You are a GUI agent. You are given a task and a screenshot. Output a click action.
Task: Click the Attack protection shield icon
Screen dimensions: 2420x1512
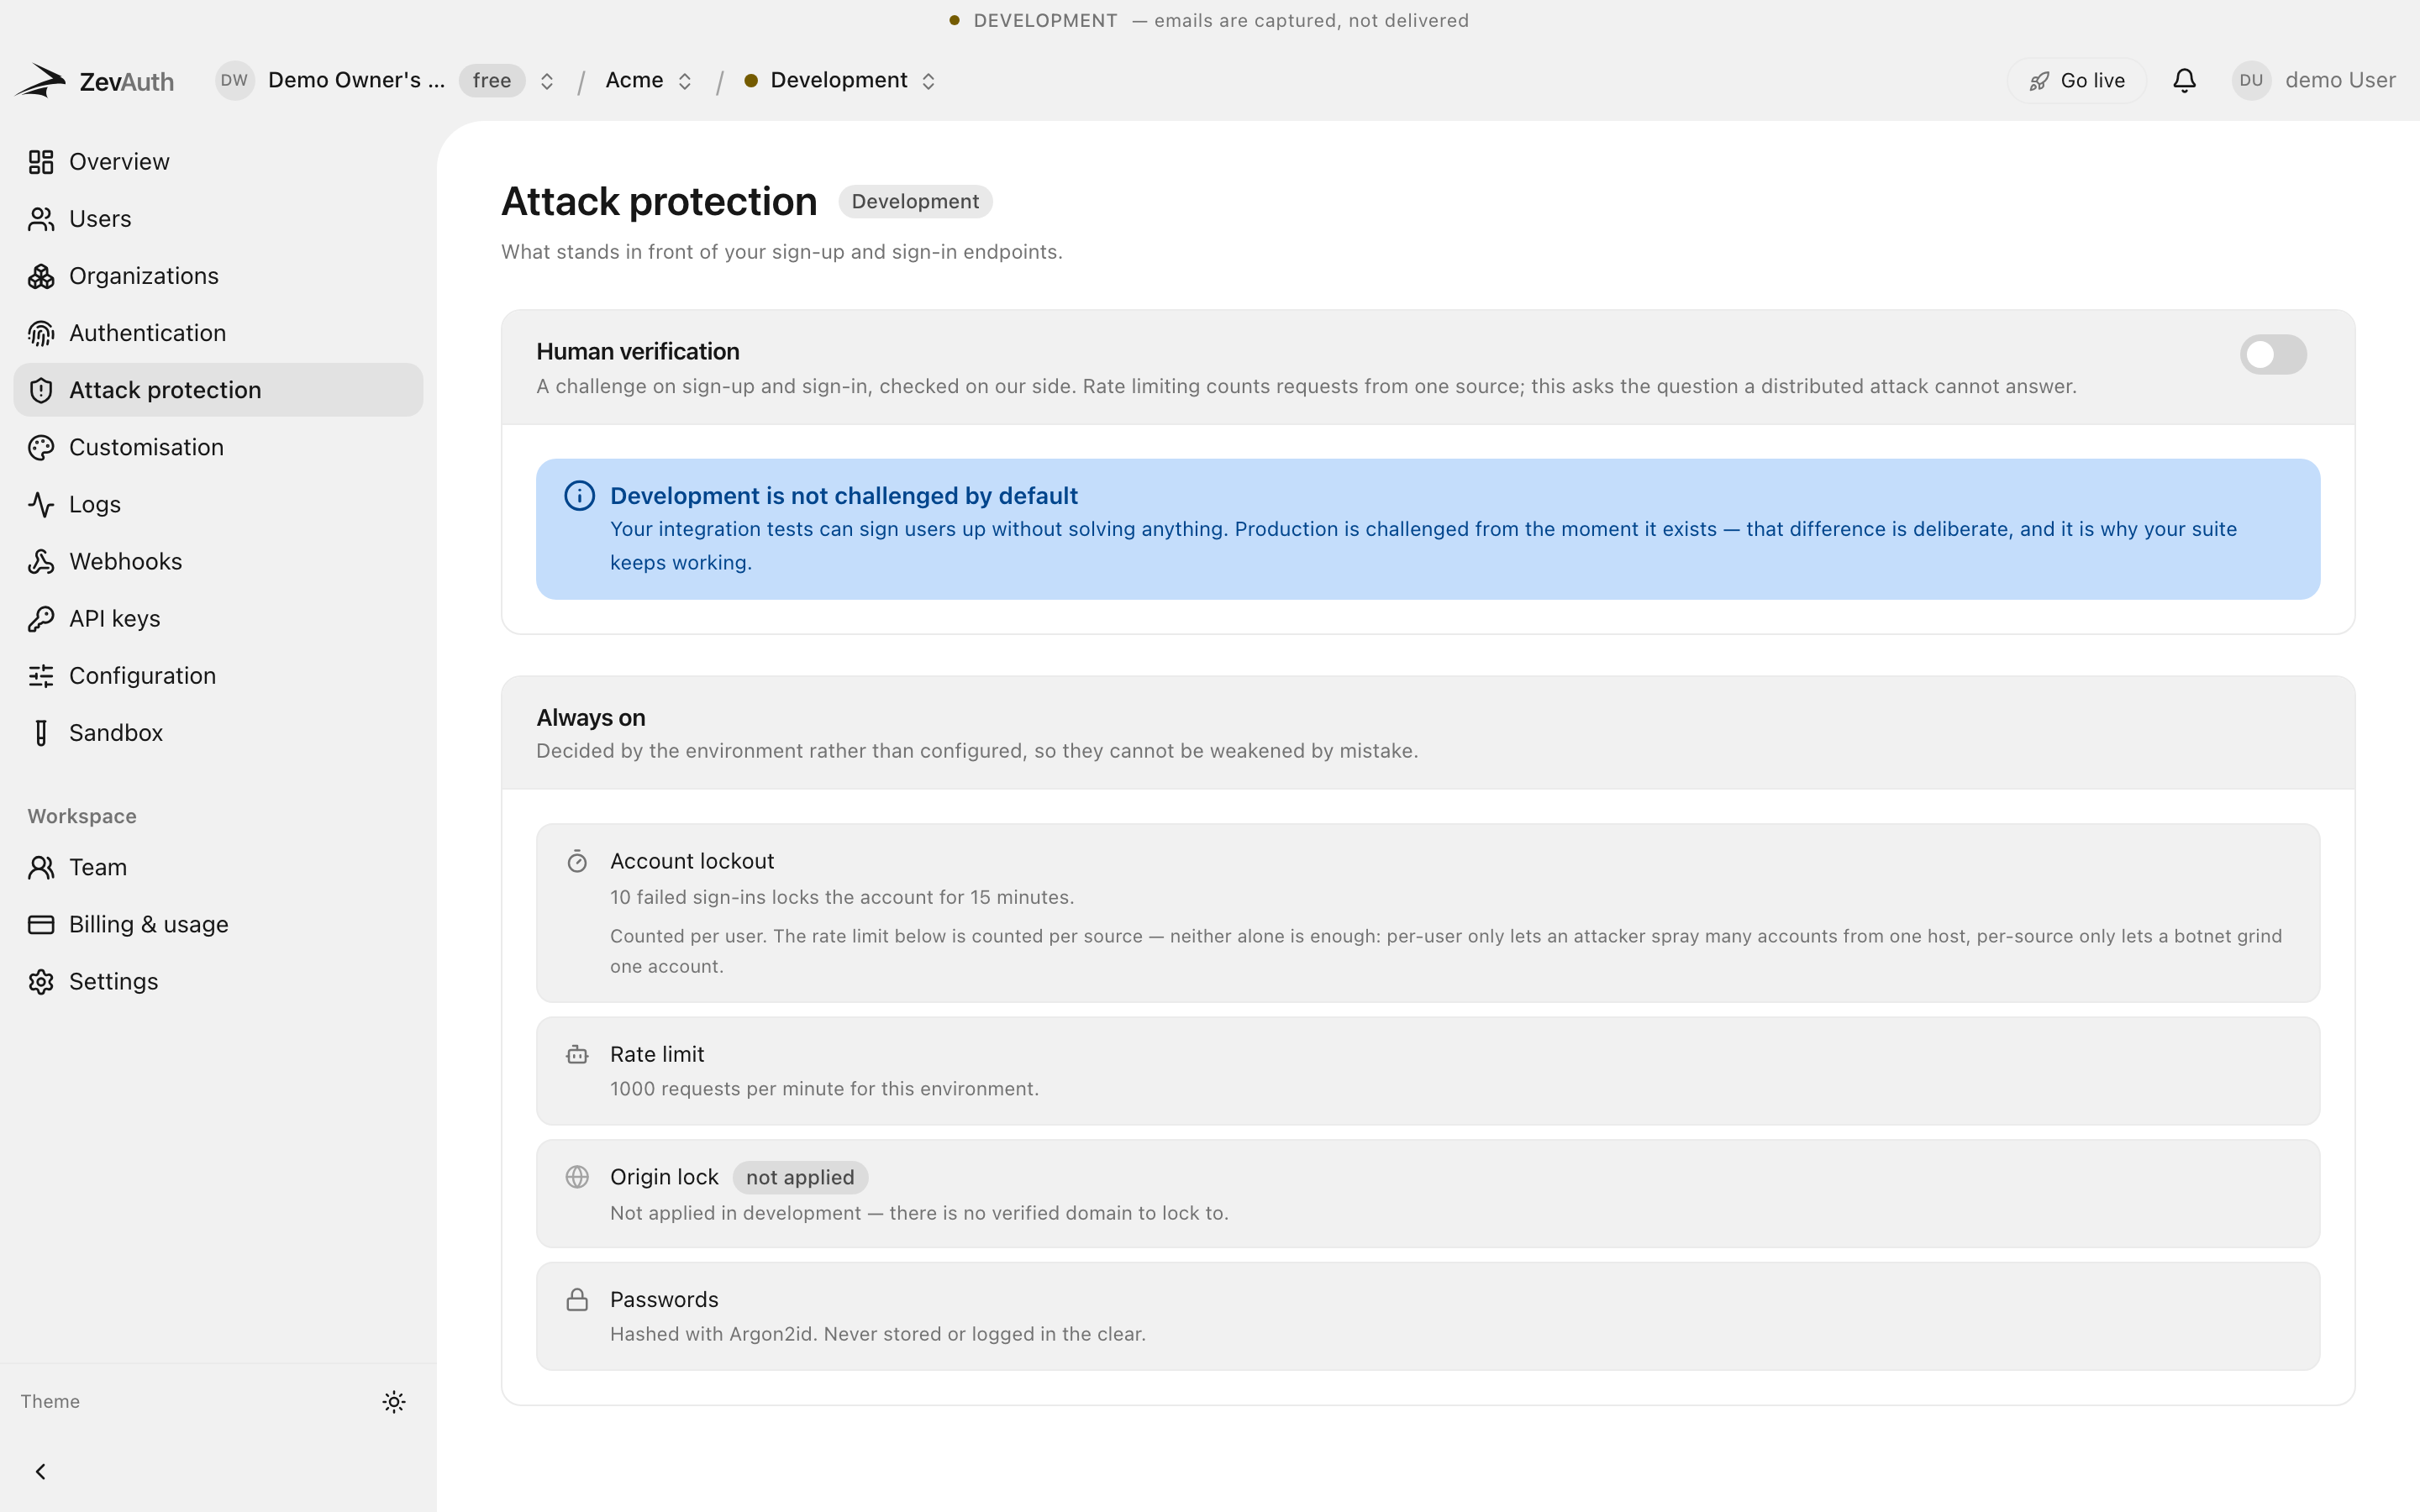41,390
